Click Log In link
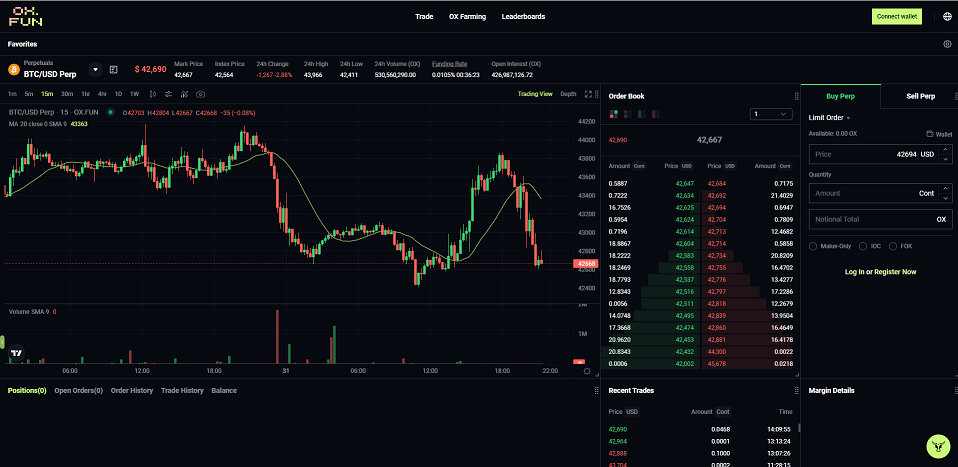Image resolution: width=958 pixels, height=467 pixels. (x=855, y=272)
